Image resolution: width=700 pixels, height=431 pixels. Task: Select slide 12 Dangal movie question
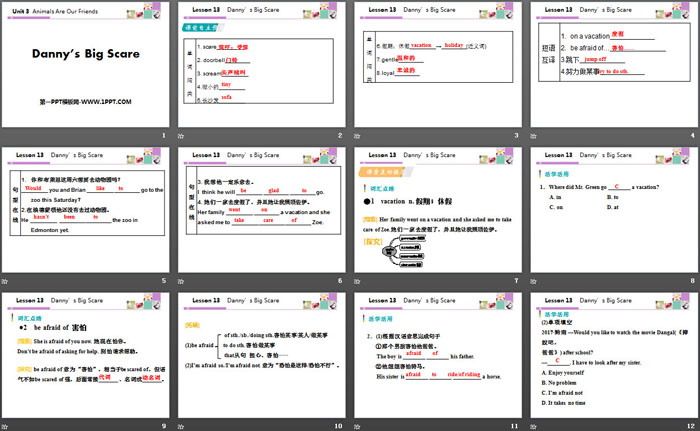(x=614, y=355)
